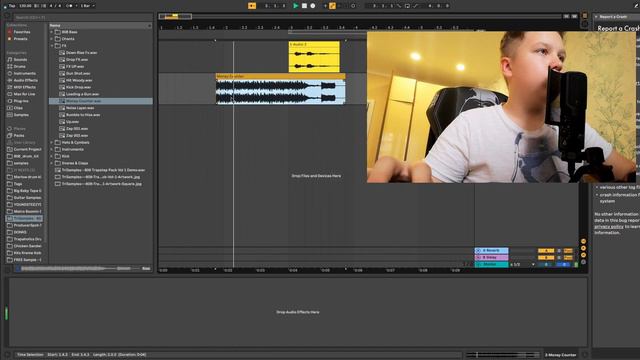The width and height of the screenshot is (640, 360).
Task: Select the Samples category
Action: [21, 115]
